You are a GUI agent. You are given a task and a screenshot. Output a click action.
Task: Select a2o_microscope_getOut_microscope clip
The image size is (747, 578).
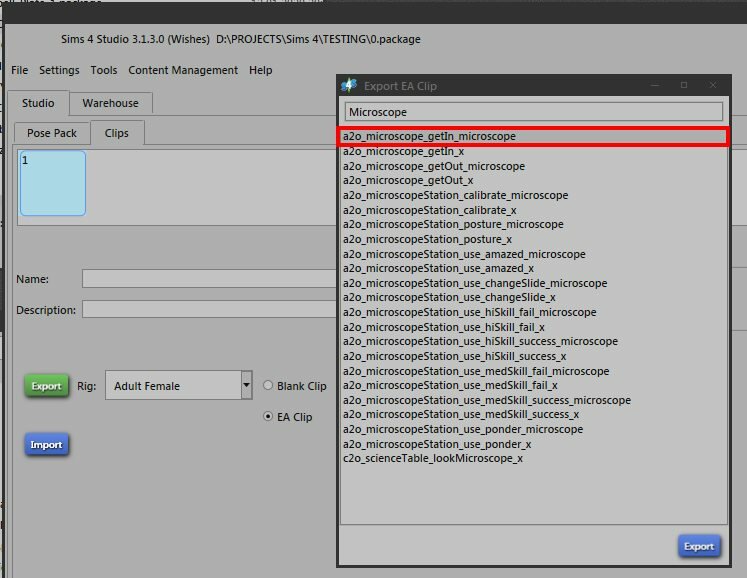pos(534,166)
